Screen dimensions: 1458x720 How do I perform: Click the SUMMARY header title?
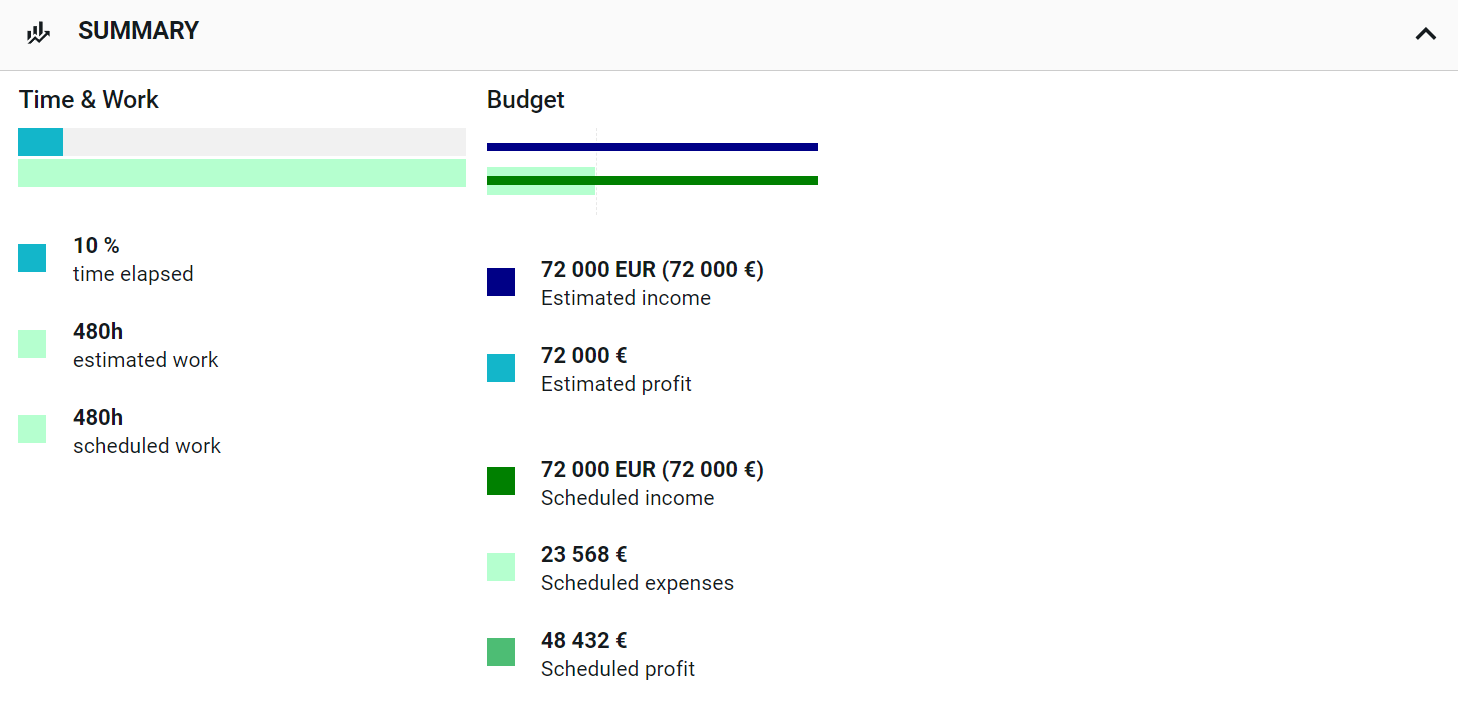click(138, 31)
